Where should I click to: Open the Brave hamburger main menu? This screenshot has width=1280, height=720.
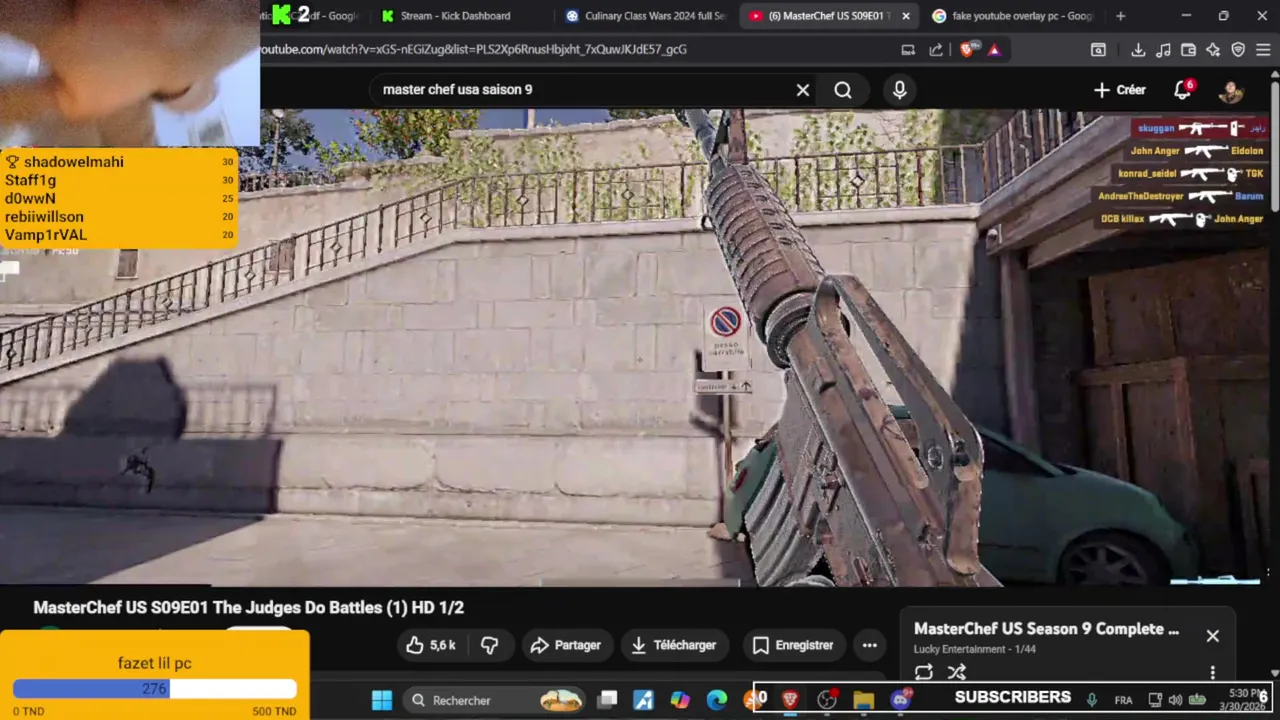click(1264, 49)
